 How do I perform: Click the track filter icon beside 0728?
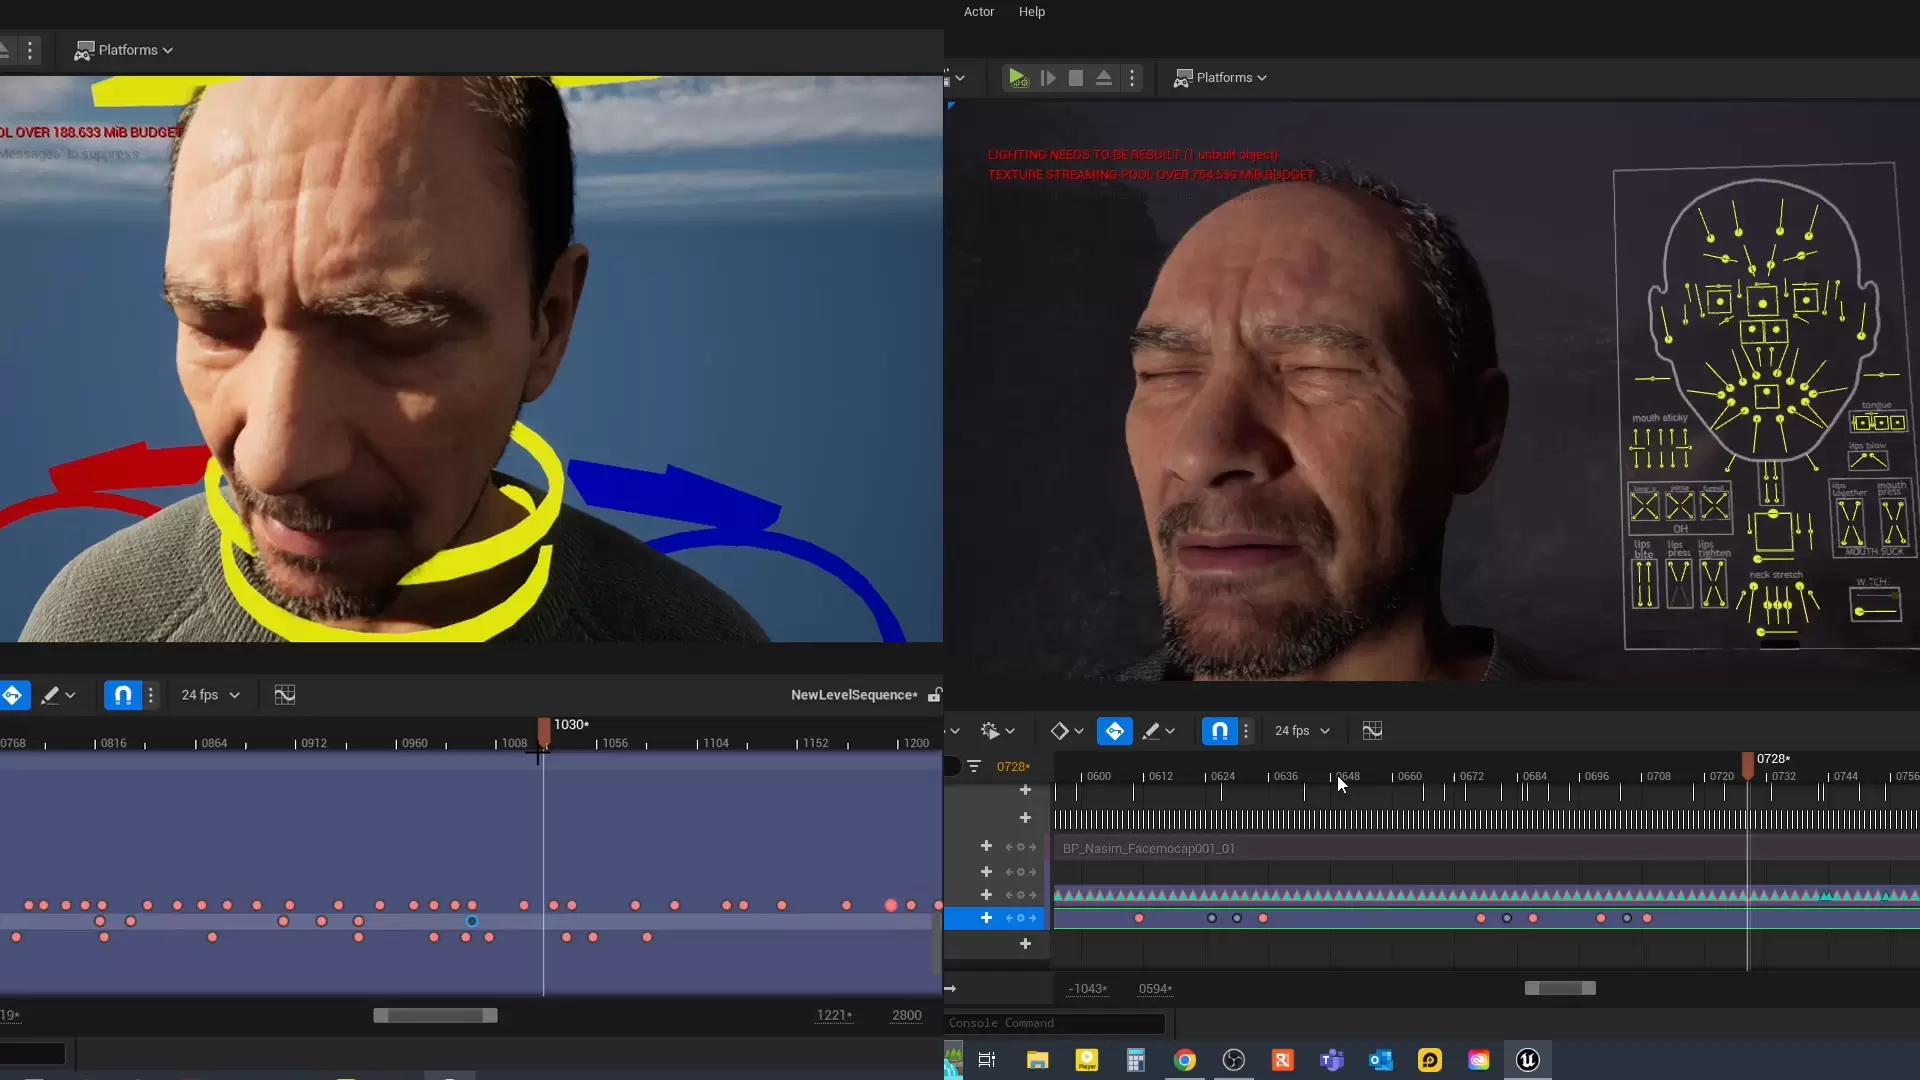coord(974,767)
